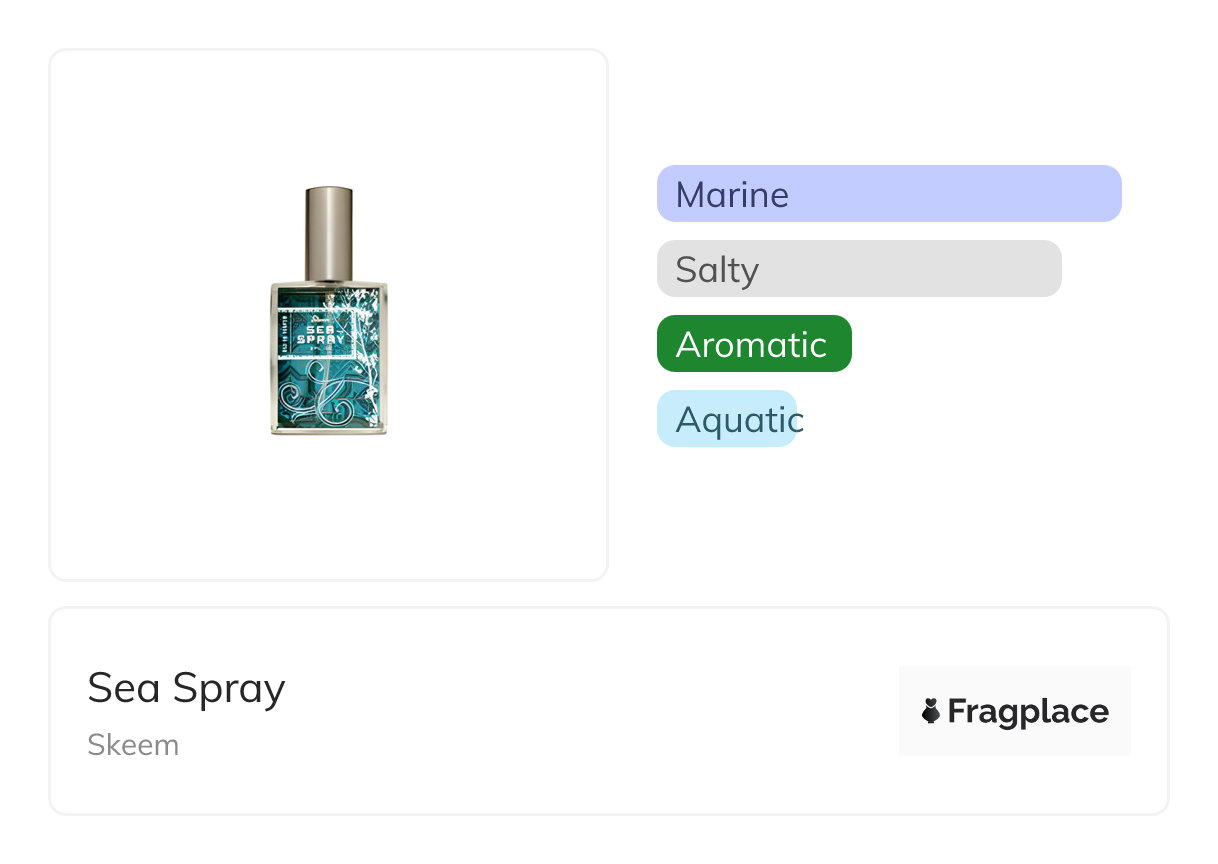
Task: Open the Skeem brand link
Action: coord(133,745)
